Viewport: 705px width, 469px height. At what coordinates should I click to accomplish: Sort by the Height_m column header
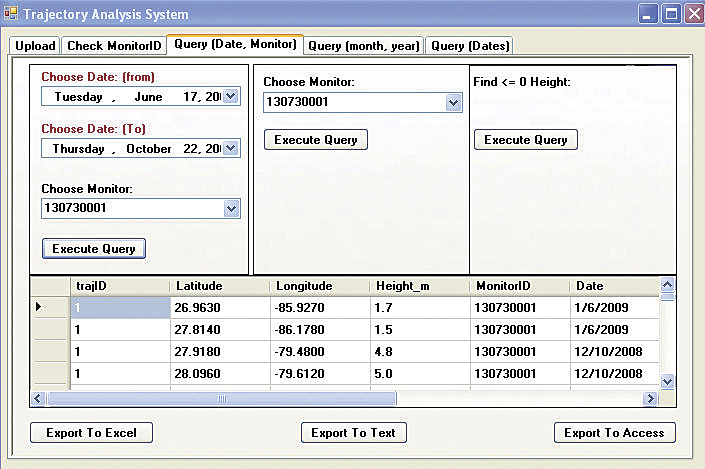[420, 286]
